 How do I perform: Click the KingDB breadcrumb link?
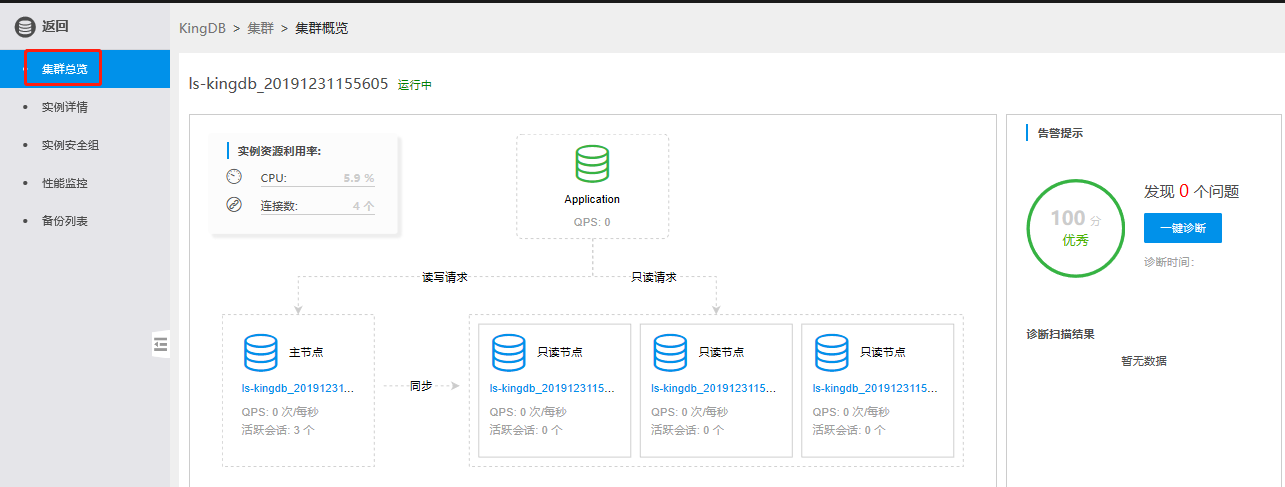(202, 28)
